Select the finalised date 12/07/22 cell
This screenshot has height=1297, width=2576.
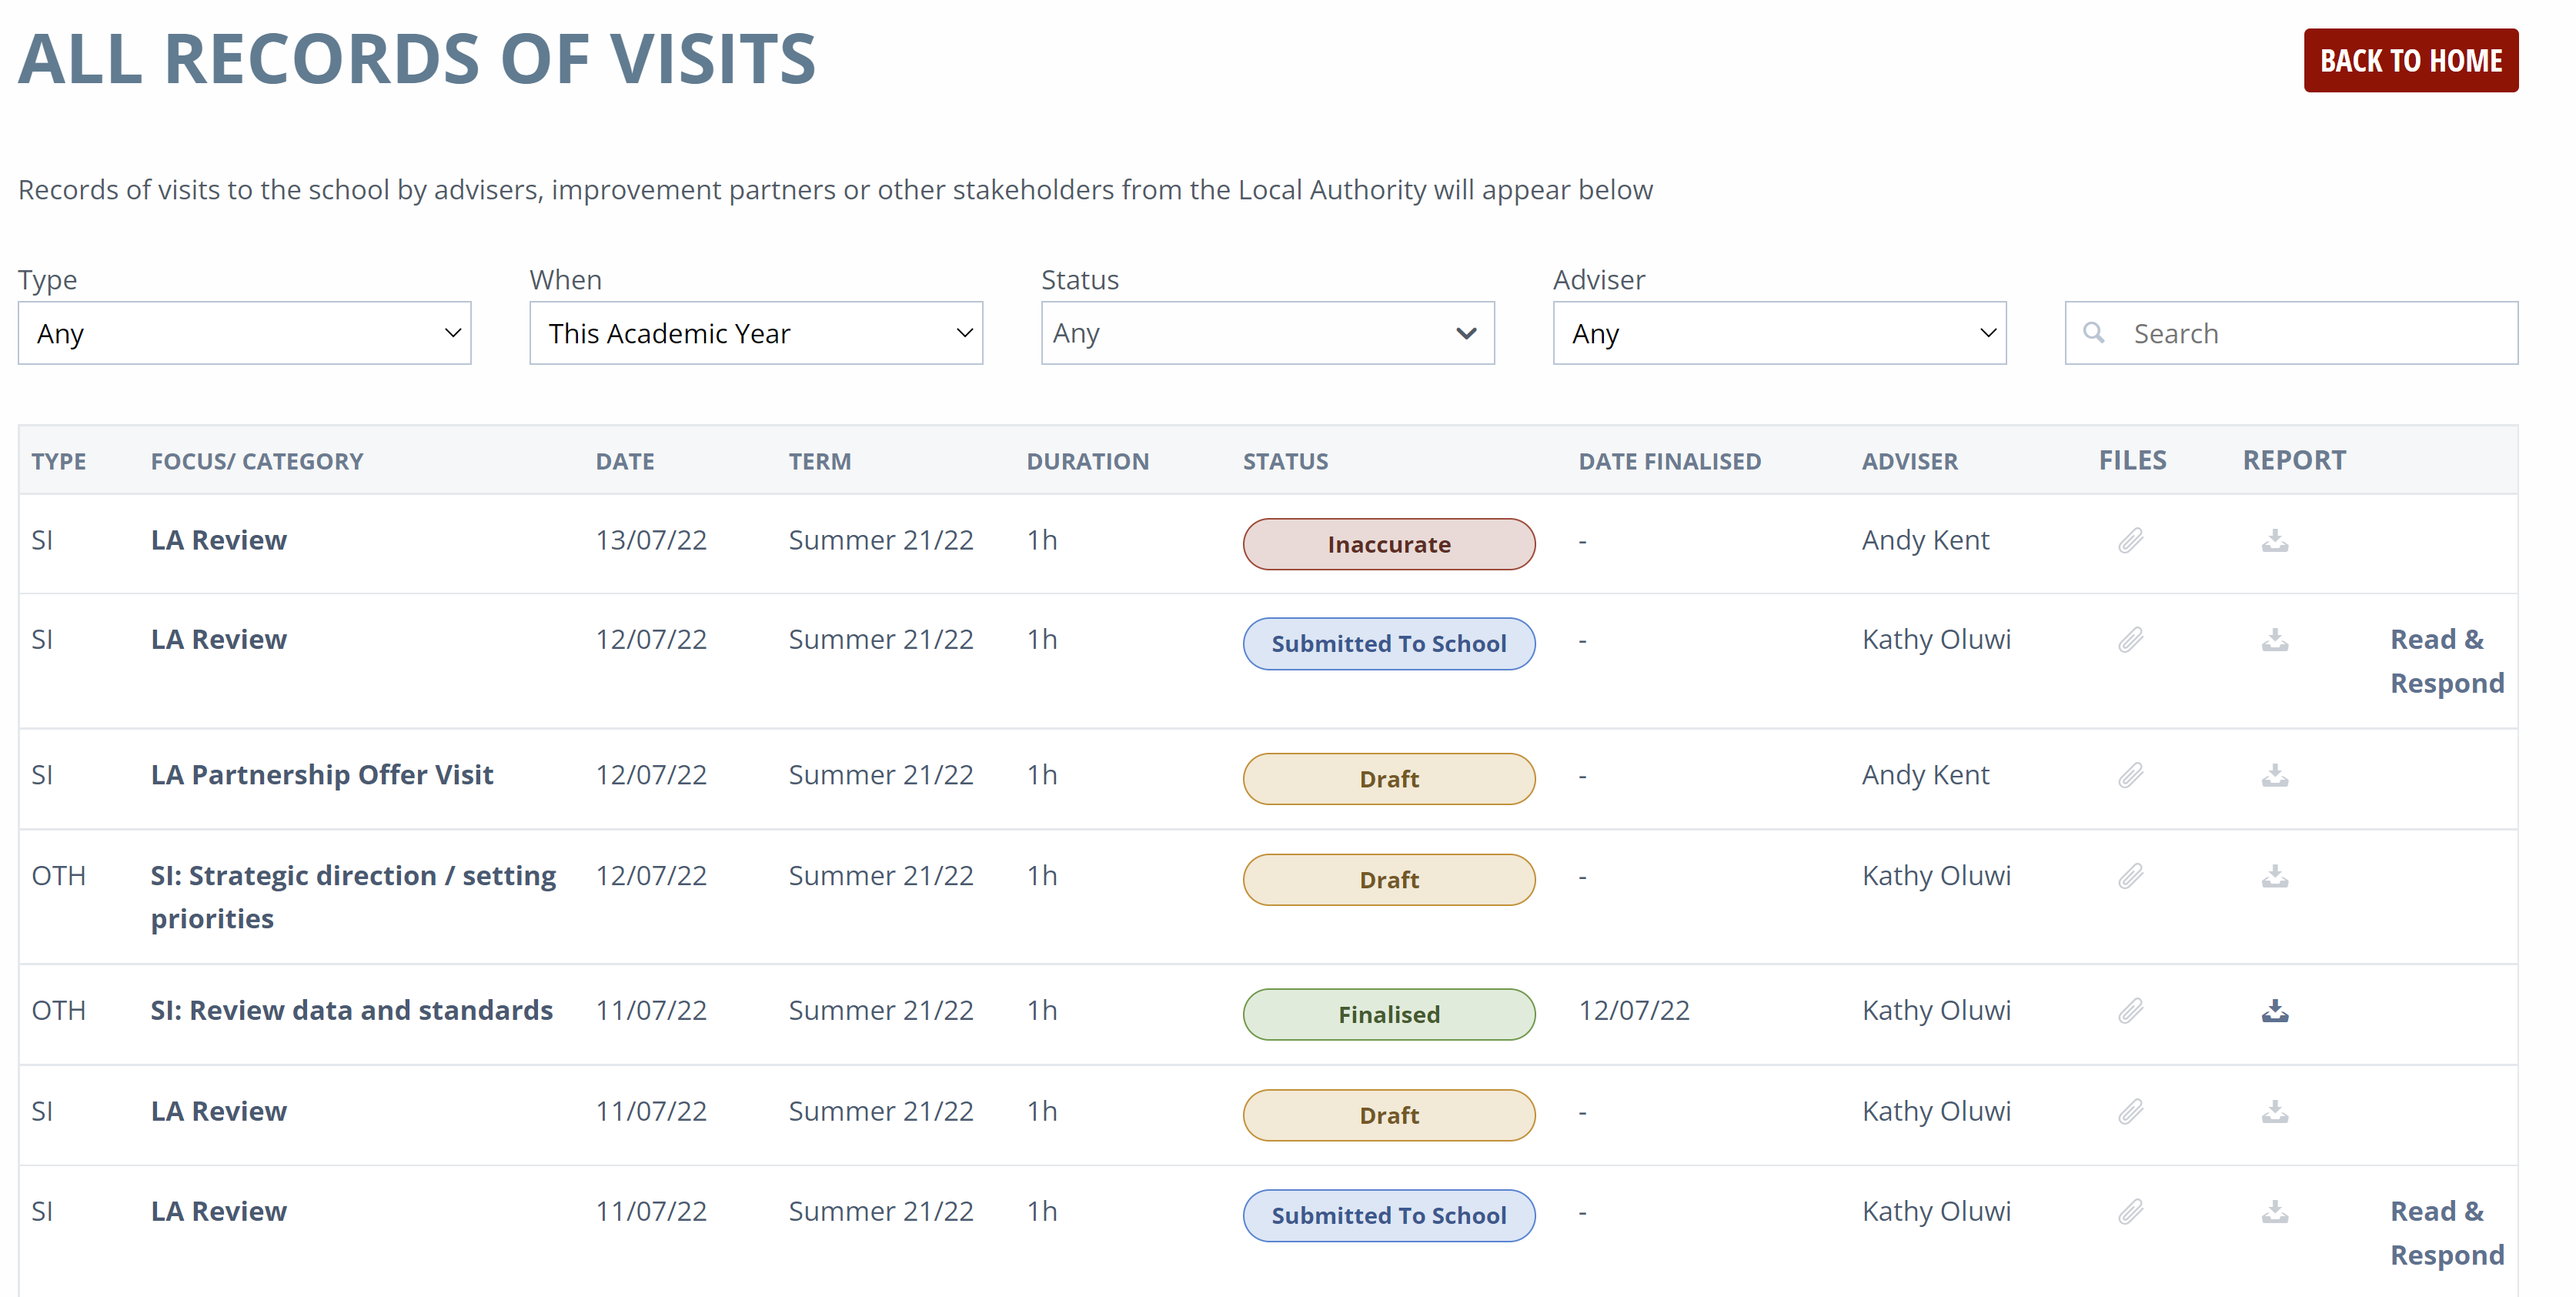pos(1633,1010)
